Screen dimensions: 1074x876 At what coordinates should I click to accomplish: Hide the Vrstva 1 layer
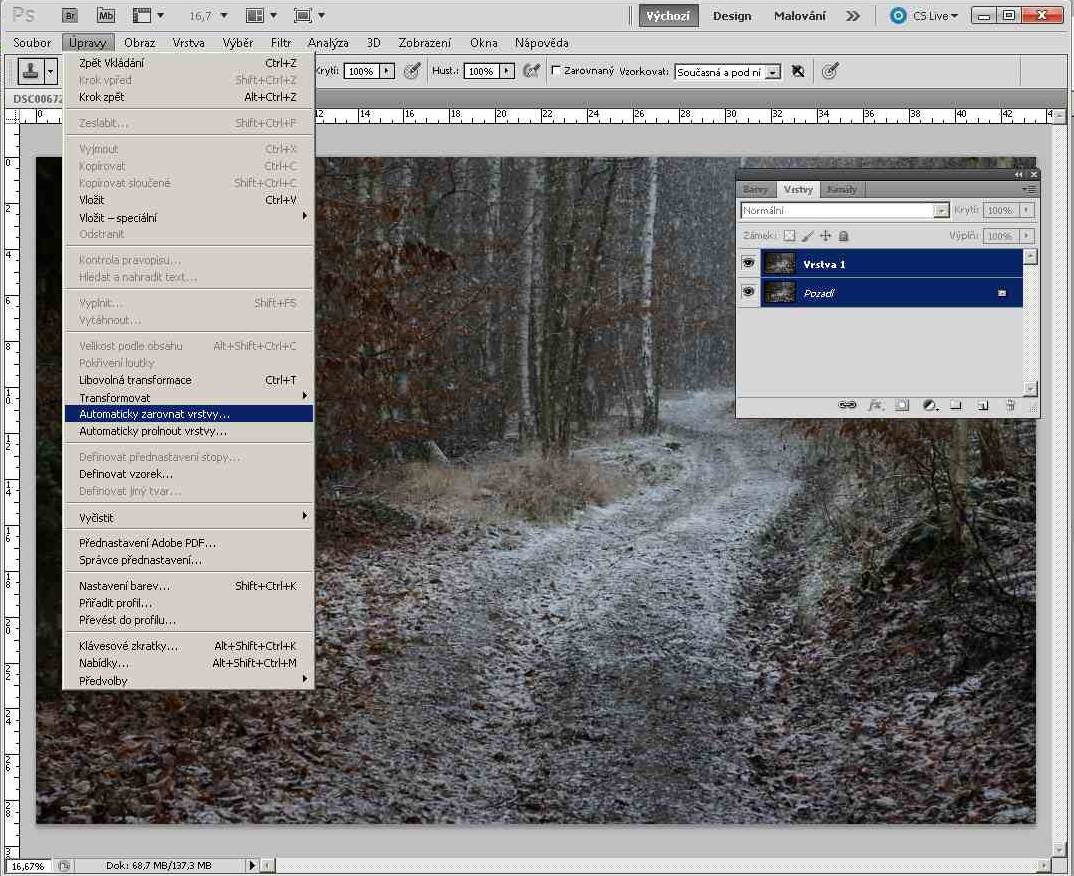point(748,264)
